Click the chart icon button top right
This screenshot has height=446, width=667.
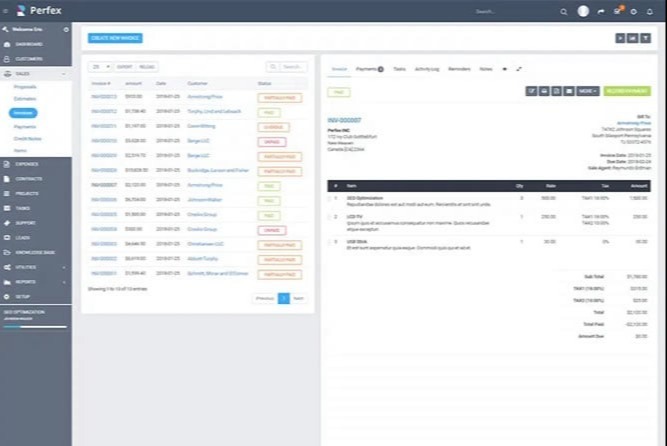[x=633, y=38]
